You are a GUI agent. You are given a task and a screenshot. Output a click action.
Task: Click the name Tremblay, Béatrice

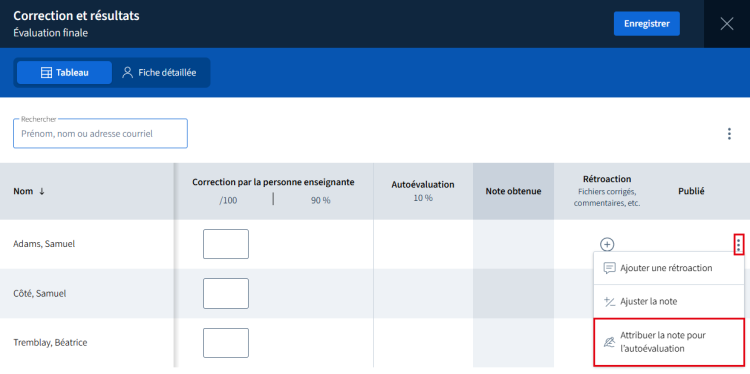[x=50, y=343]
